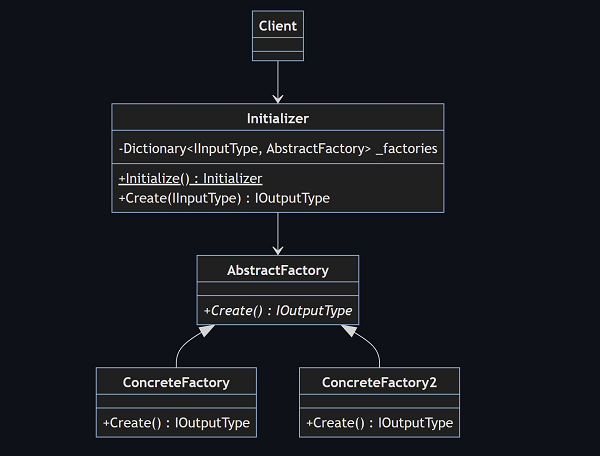Select Create() method in ConcreteFactory2 box
Viewport: 600px width, 456px height.
tap(379, 423)
